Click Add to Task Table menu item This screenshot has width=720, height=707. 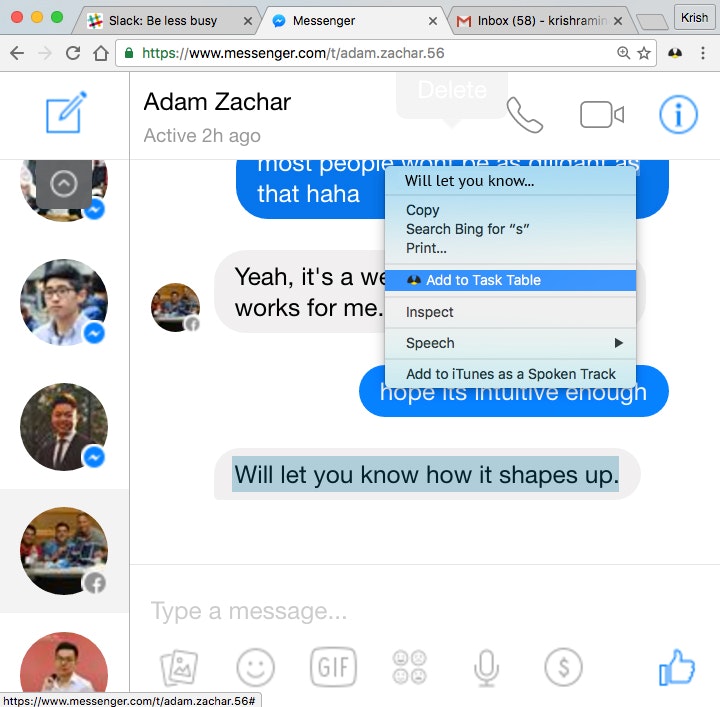point(510,280)
